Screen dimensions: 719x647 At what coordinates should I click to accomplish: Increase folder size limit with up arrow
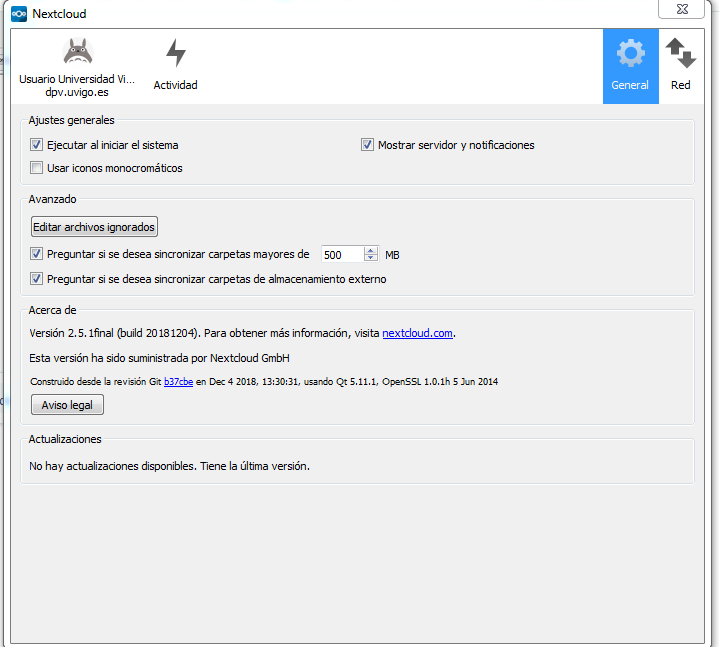[x=371, y=250]
